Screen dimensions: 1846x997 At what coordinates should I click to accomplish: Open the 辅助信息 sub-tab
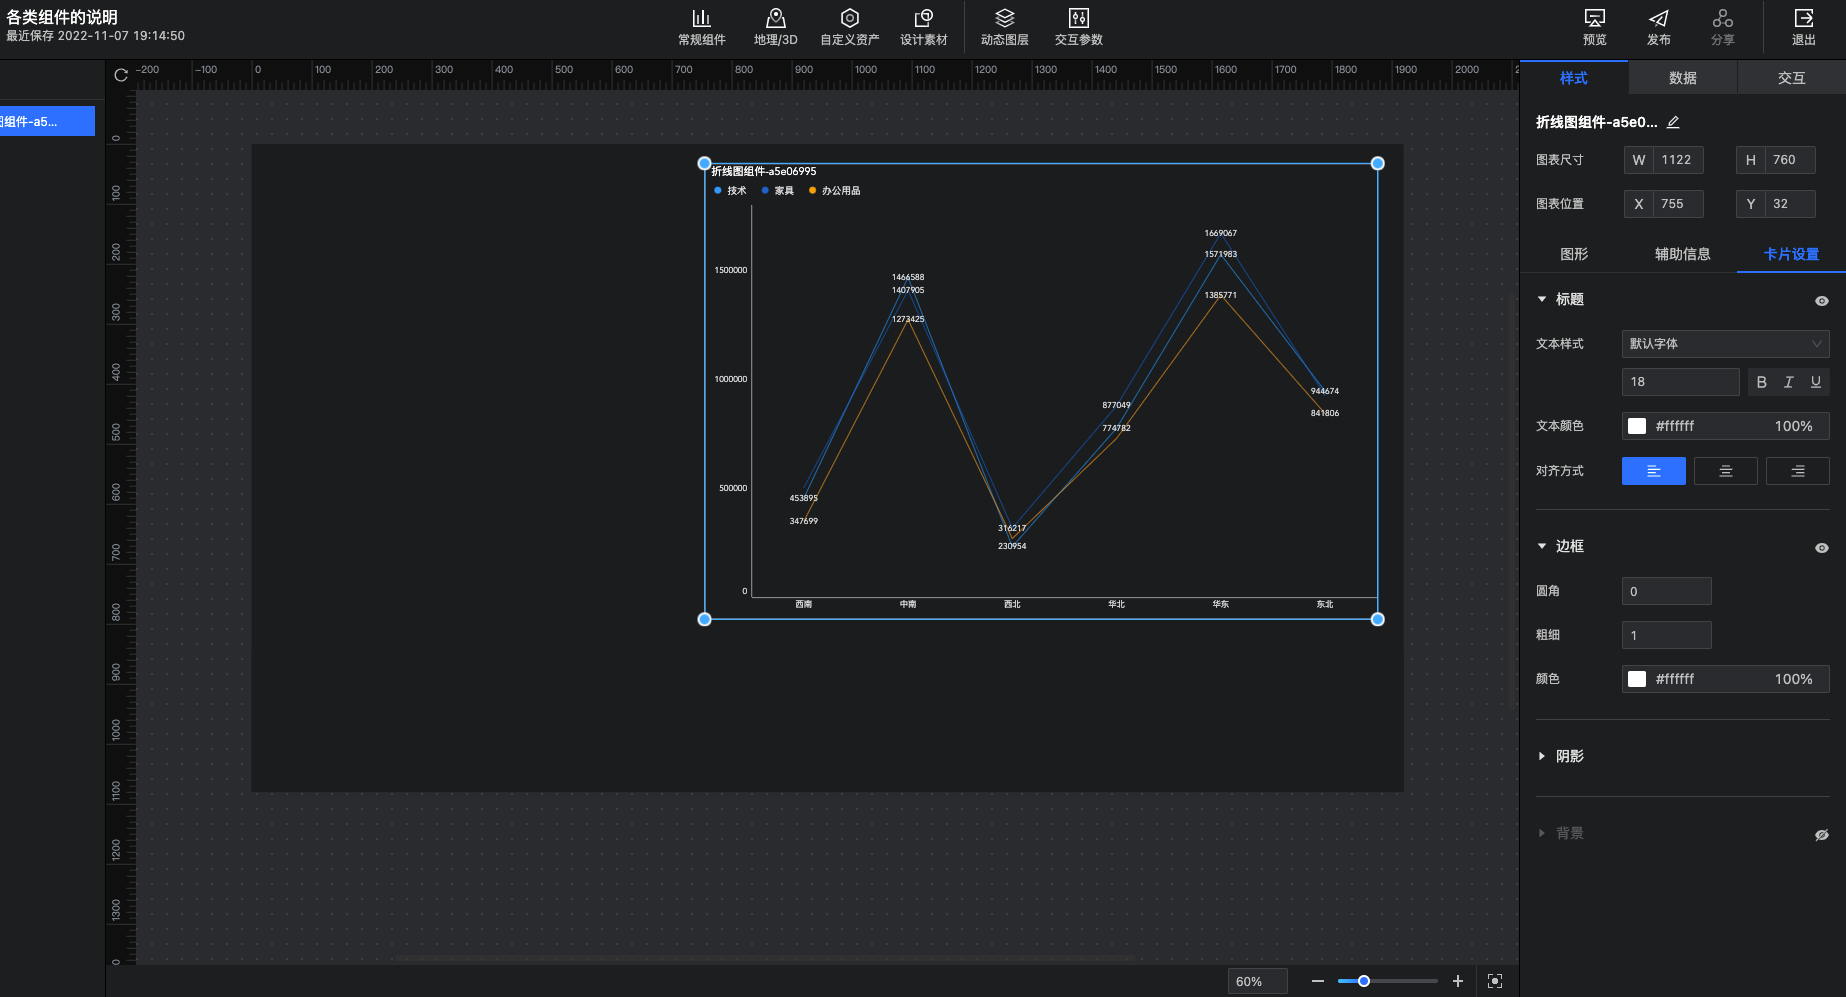coord(1683,254)
